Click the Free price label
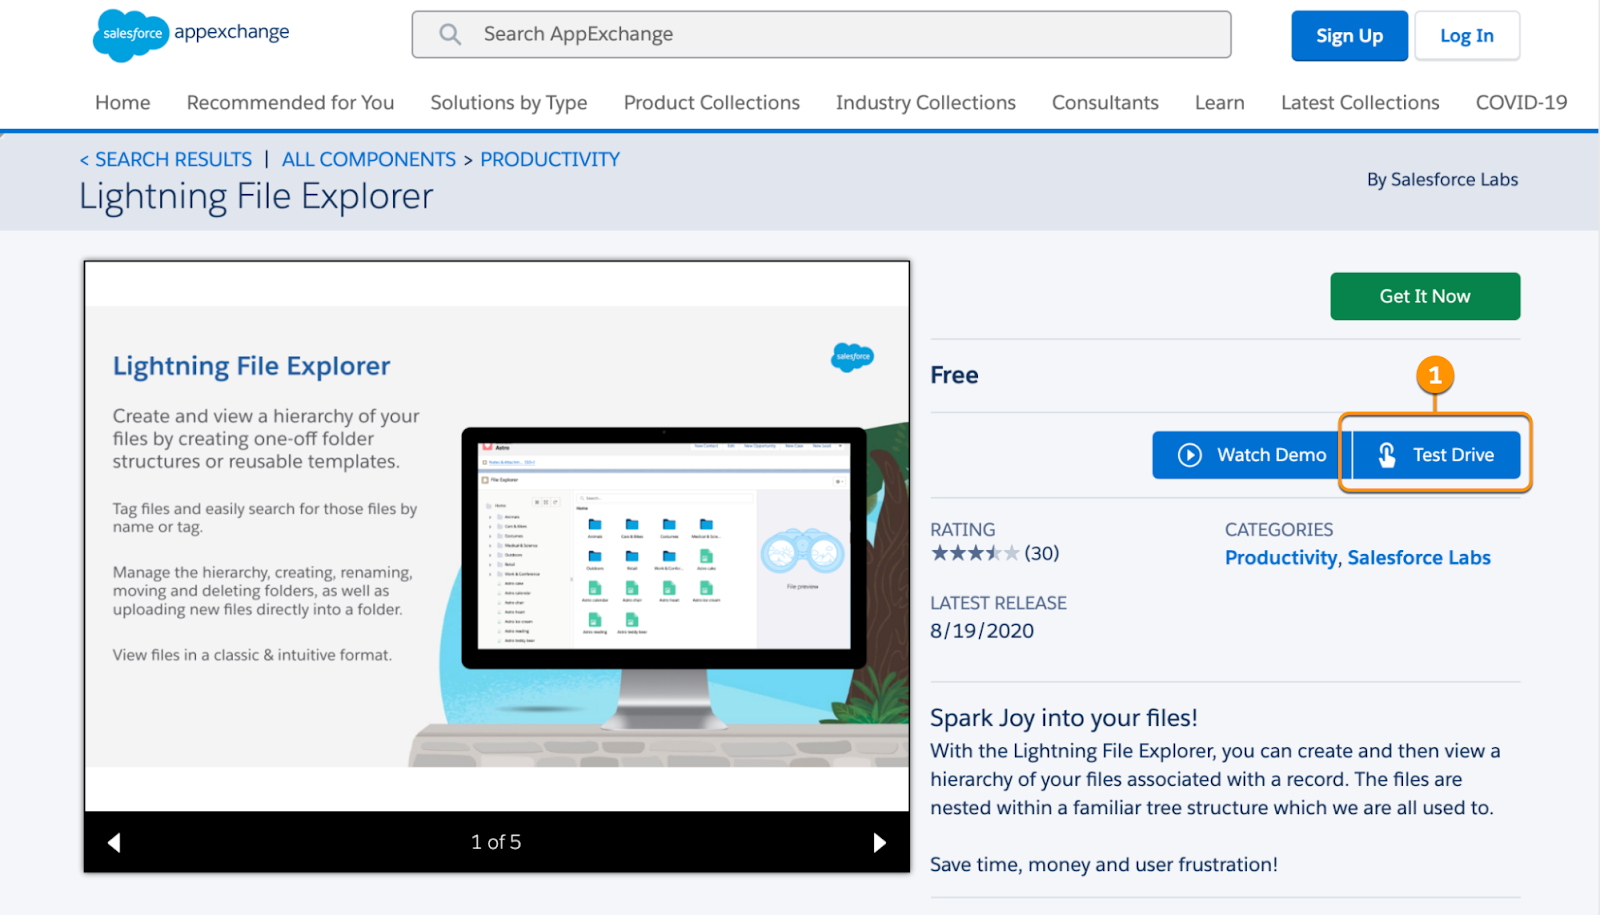Image resolution: width=1600 pixels, height=915 pixels. coord(954,375)
